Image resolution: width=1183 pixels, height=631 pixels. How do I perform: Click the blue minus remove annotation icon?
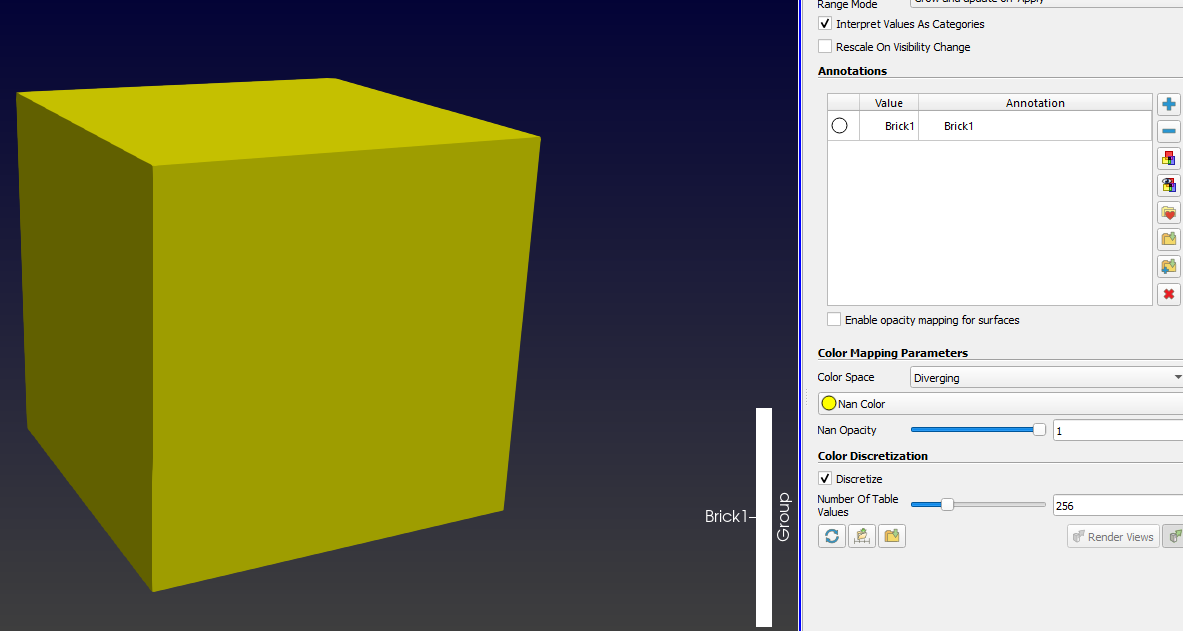(x=1168, y=132)
